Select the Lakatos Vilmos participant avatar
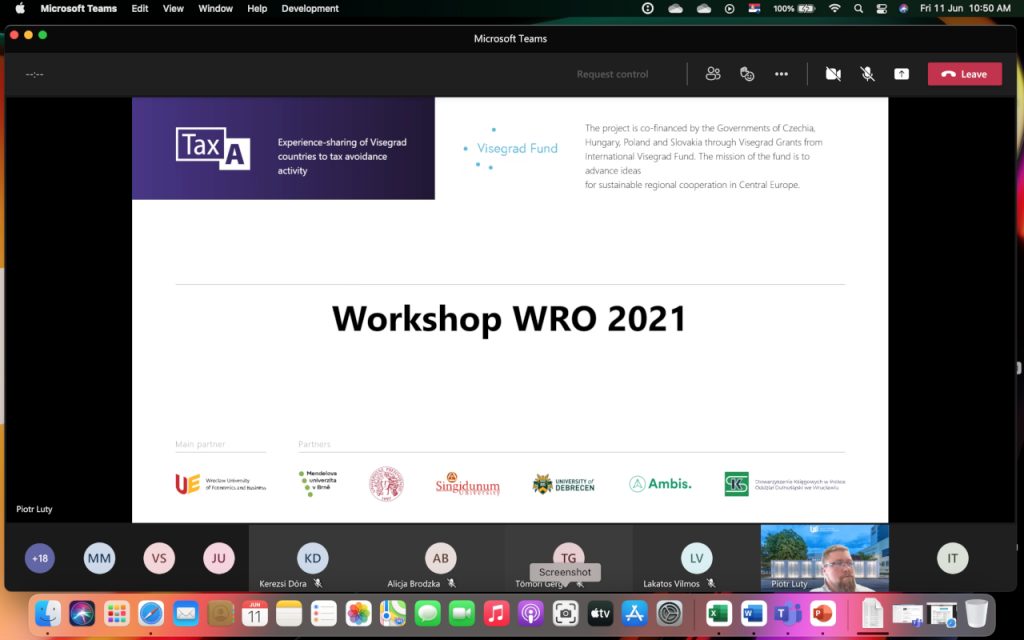Image resolution: width=1024 pixels, height=640 pixels. 696,558
